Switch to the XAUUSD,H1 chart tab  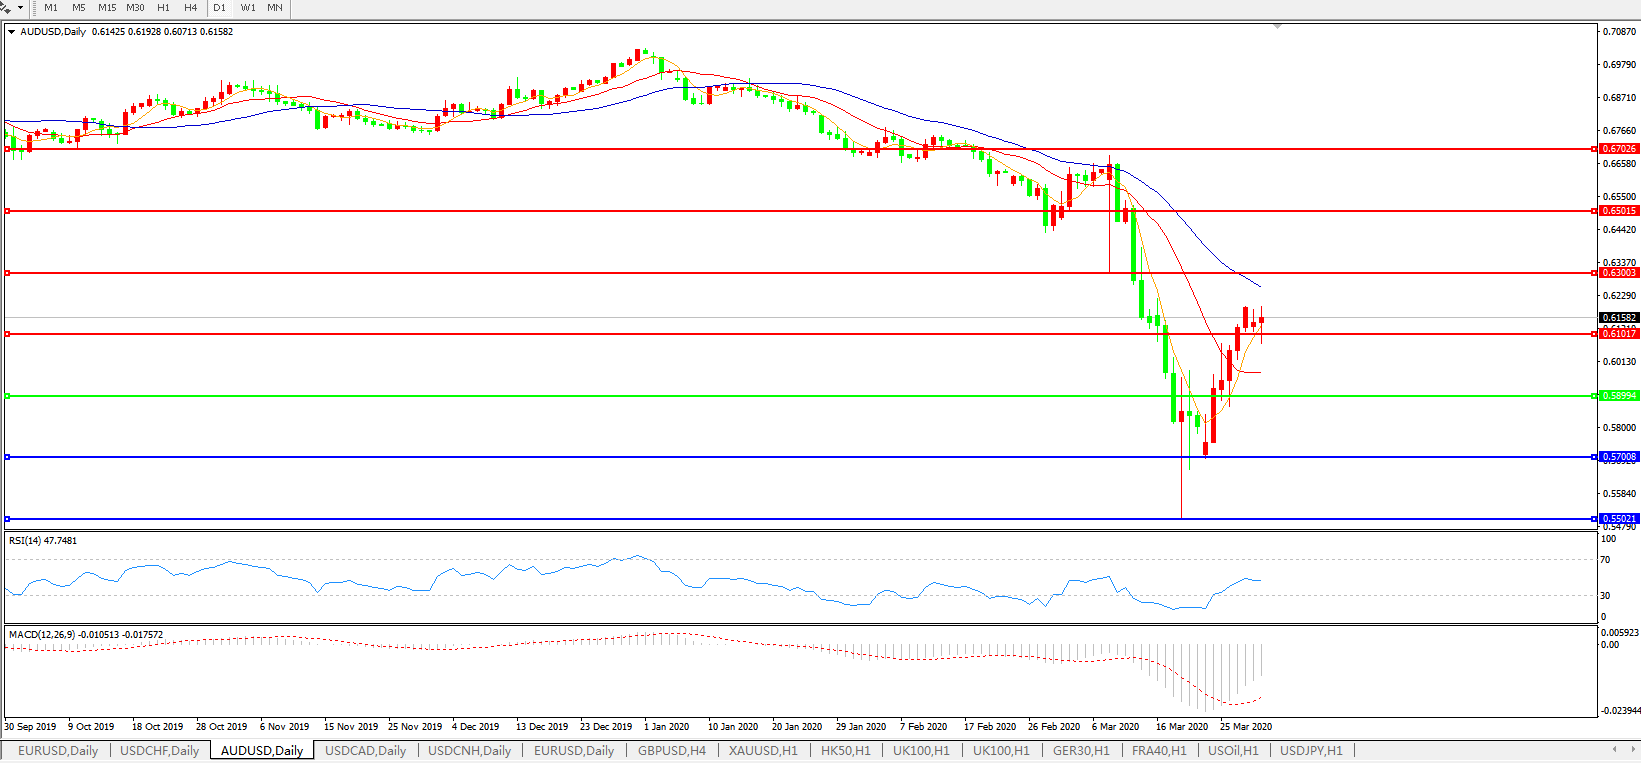763,750
